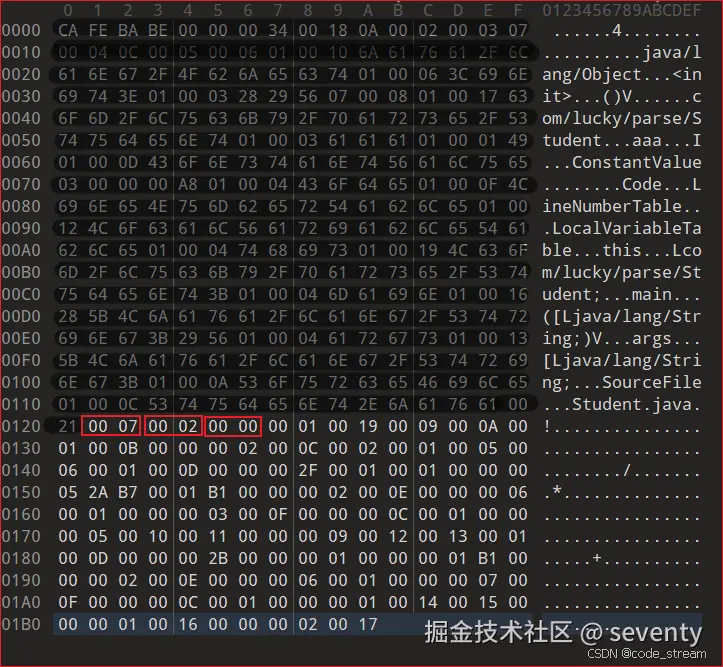Screen dimensions: 723x667
Task: Select decoded text 'om/lucky/parse/S'
Action: point(622,118)
